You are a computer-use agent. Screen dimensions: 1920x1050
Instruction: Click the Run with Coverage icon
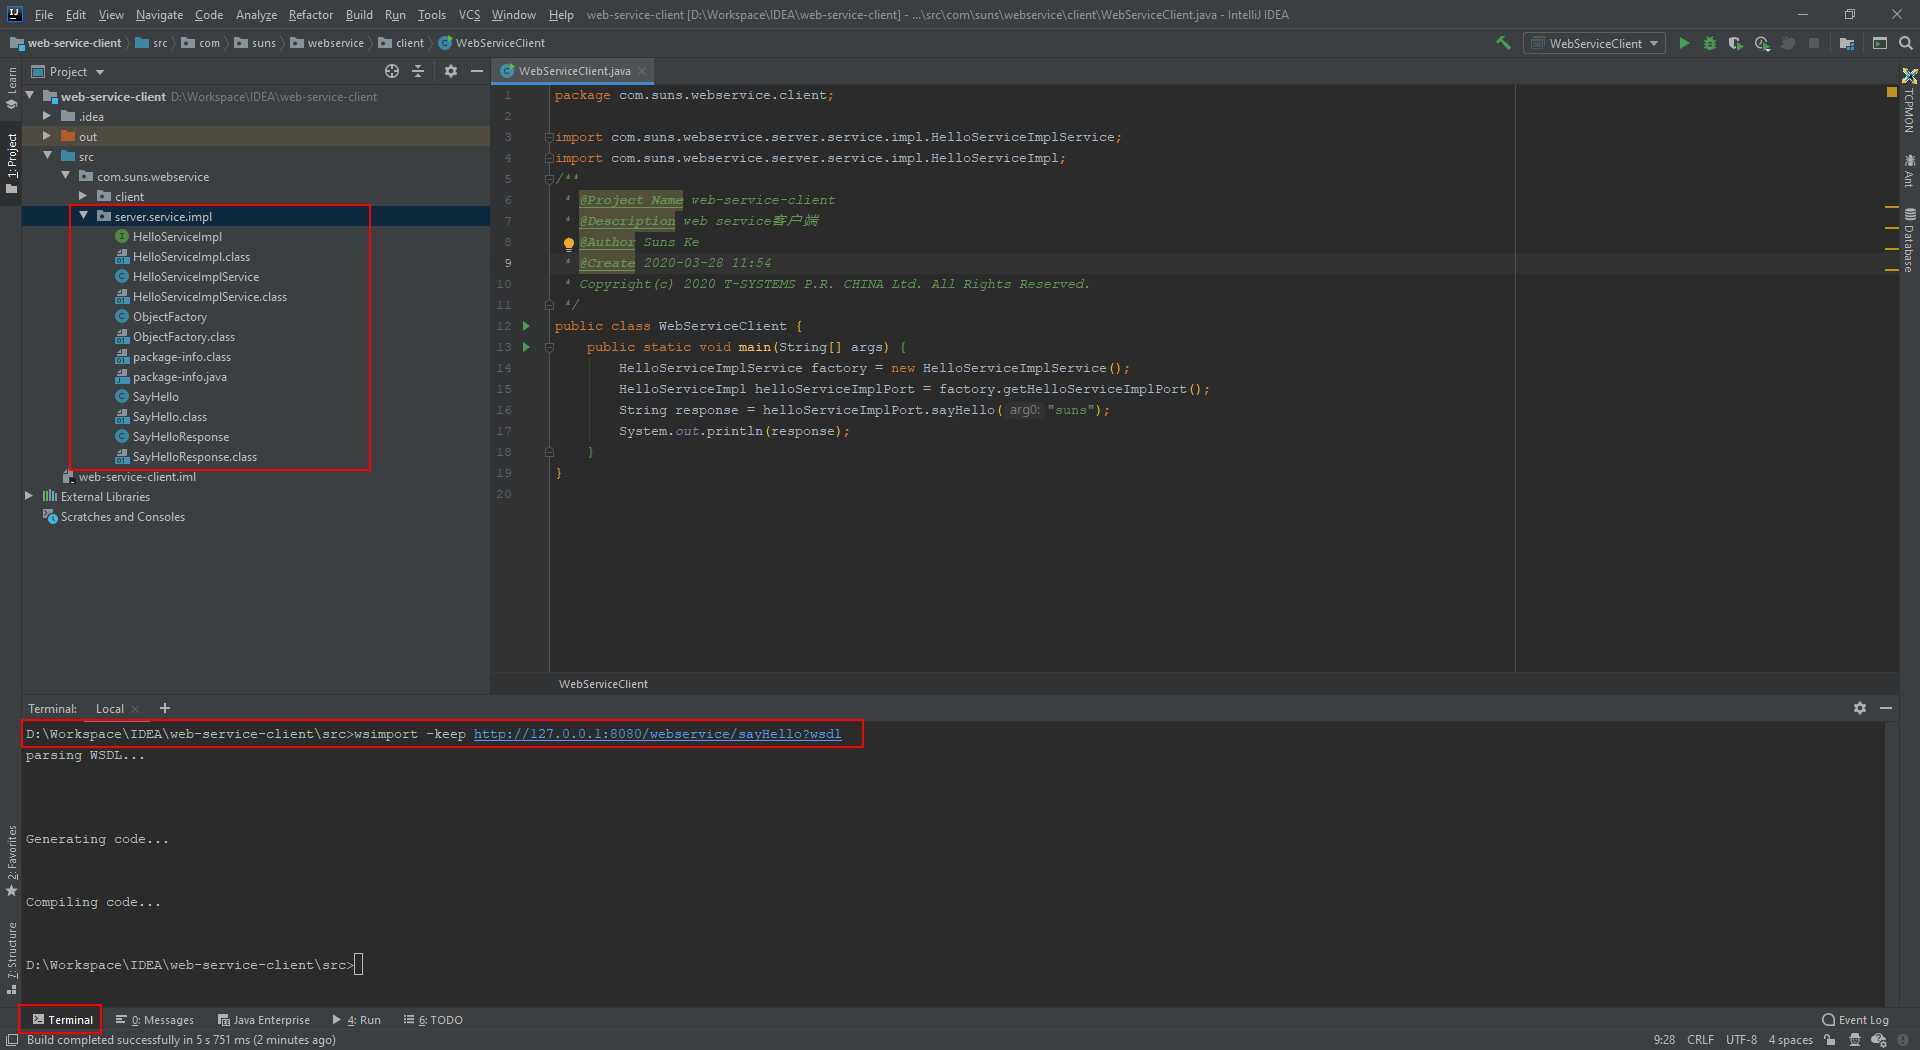(x=1736, y=43)
